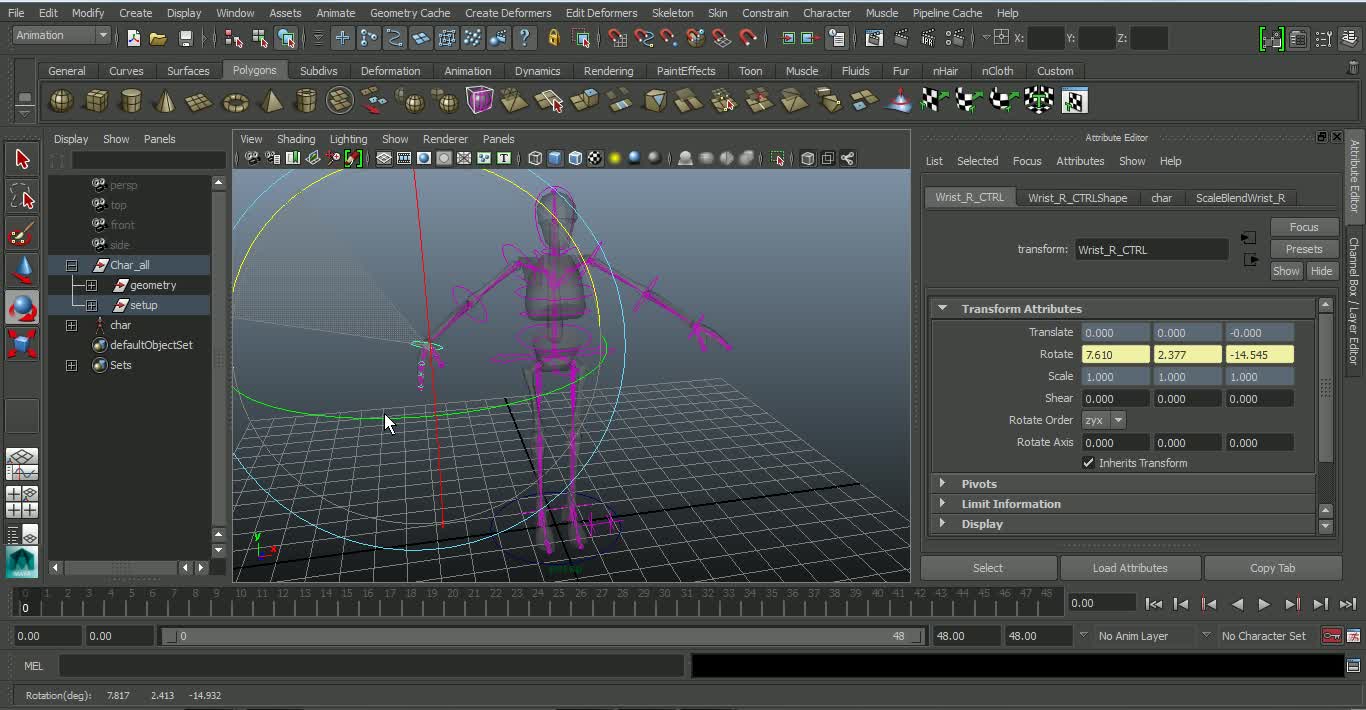1366x710 pixels.
Task: Click the purple cube shelf icon
Action: [480, 101]
